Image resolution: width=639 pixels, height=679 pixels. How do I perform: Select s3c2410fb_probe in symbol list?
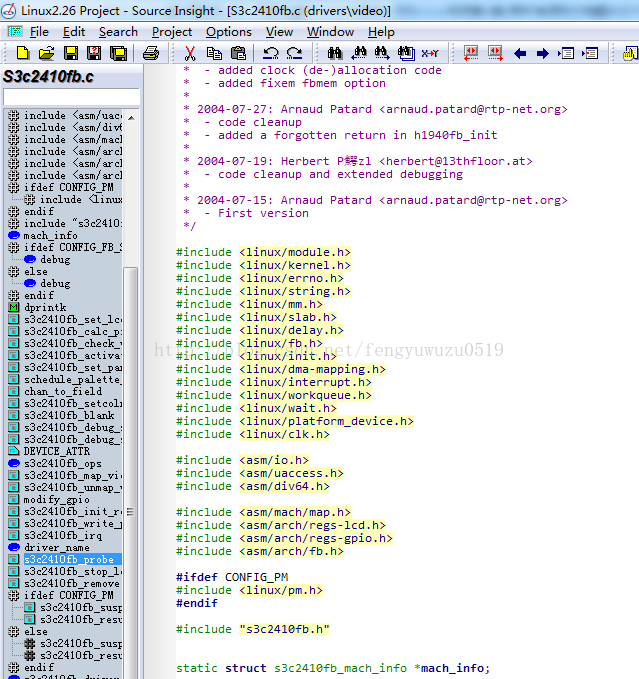pyautogui.click(x=69, y=559)
